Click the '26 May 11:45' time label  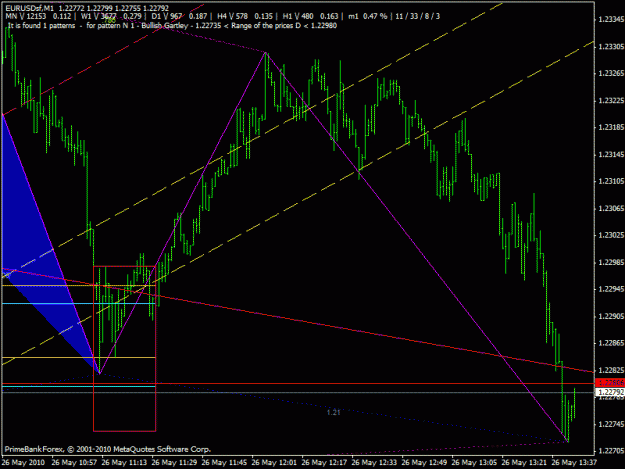coord(224,463)
